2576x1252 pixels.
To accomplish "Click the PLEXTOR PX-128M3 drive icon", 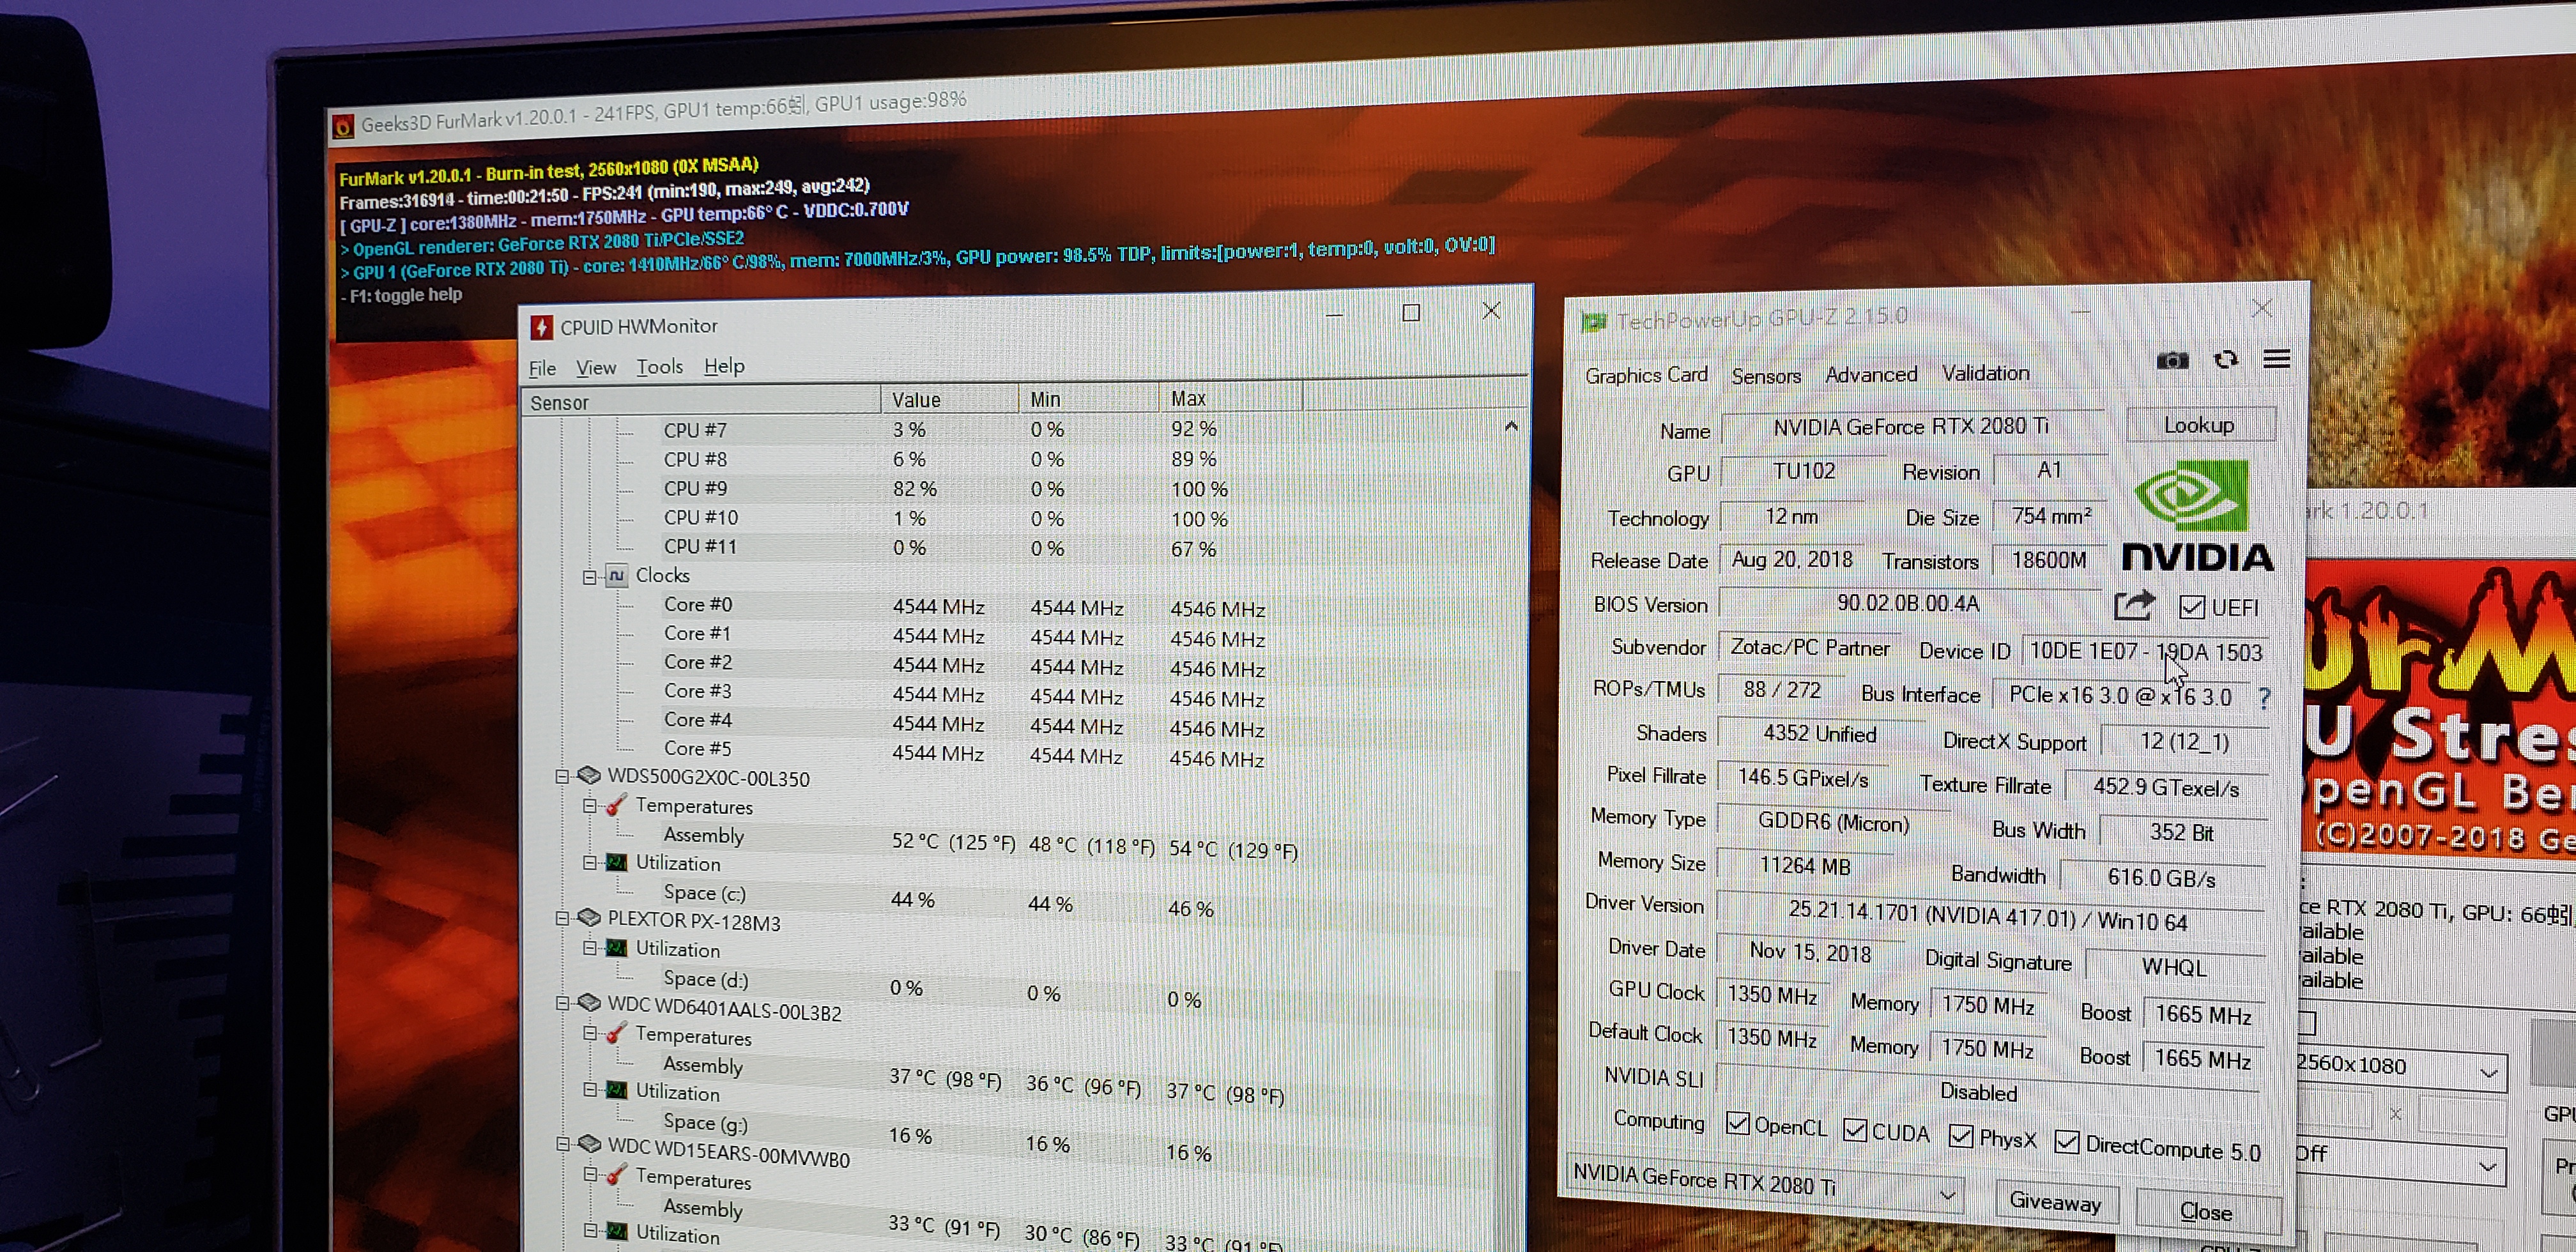I will 589,917.
